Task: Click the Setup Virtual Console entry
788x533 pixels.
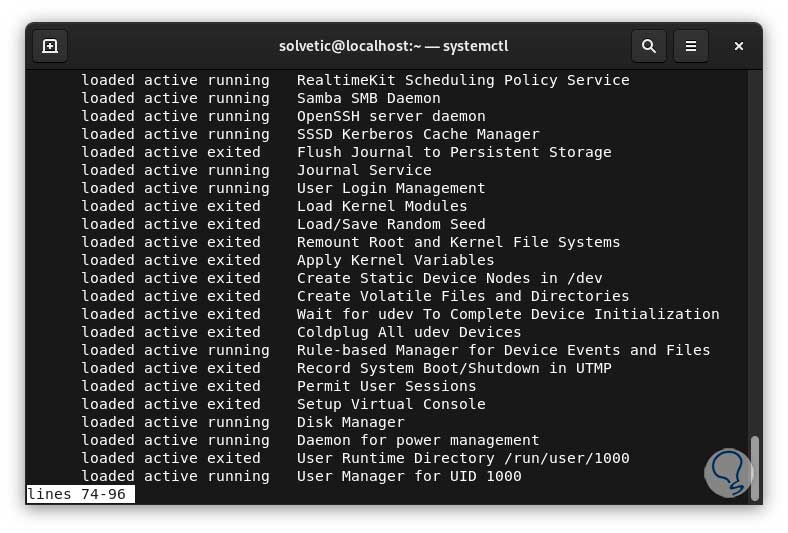Action: (391, 404)
